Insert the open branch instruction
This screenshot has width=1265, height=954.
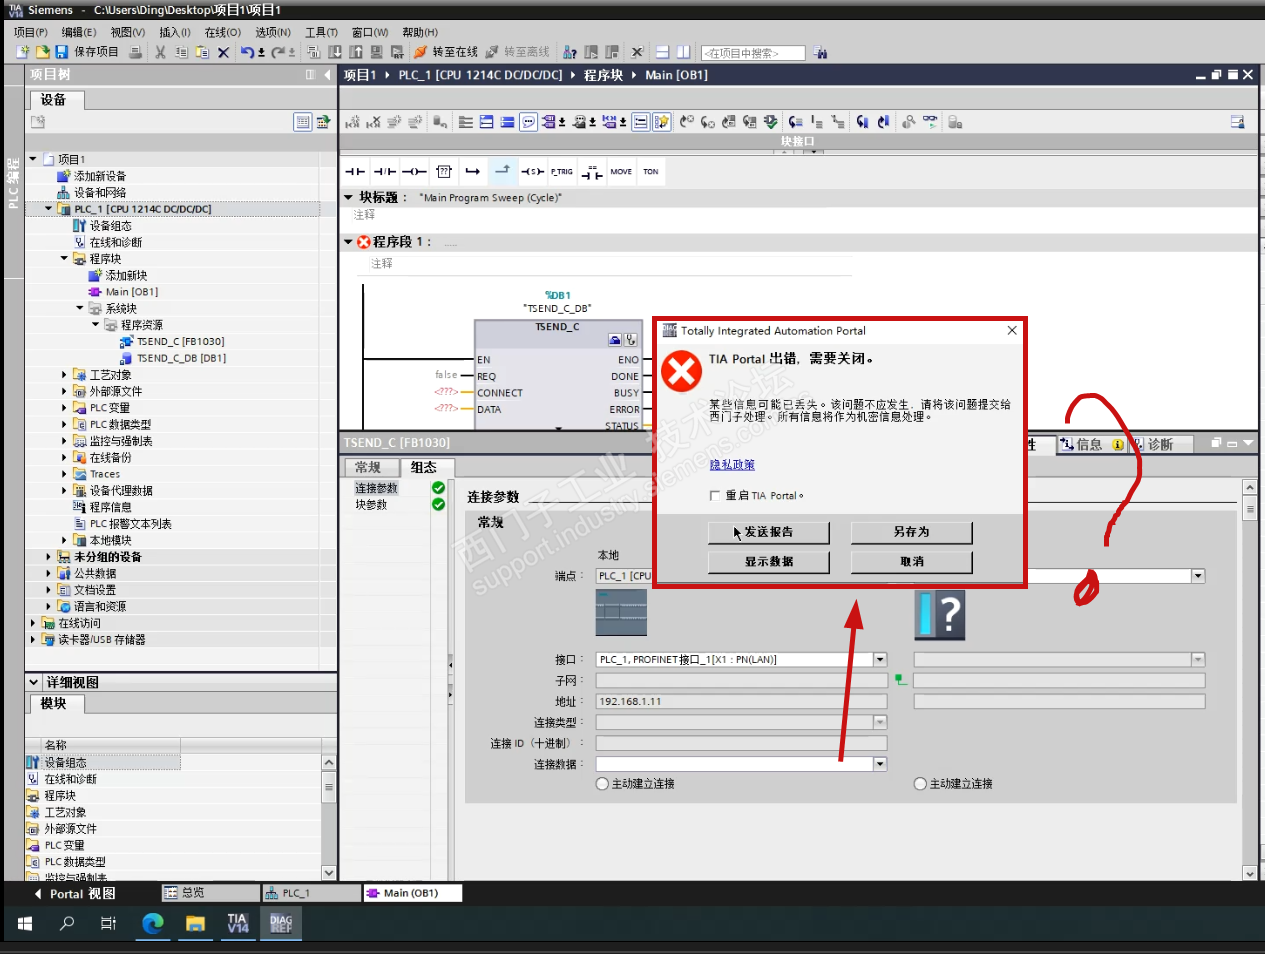point(473,172)
